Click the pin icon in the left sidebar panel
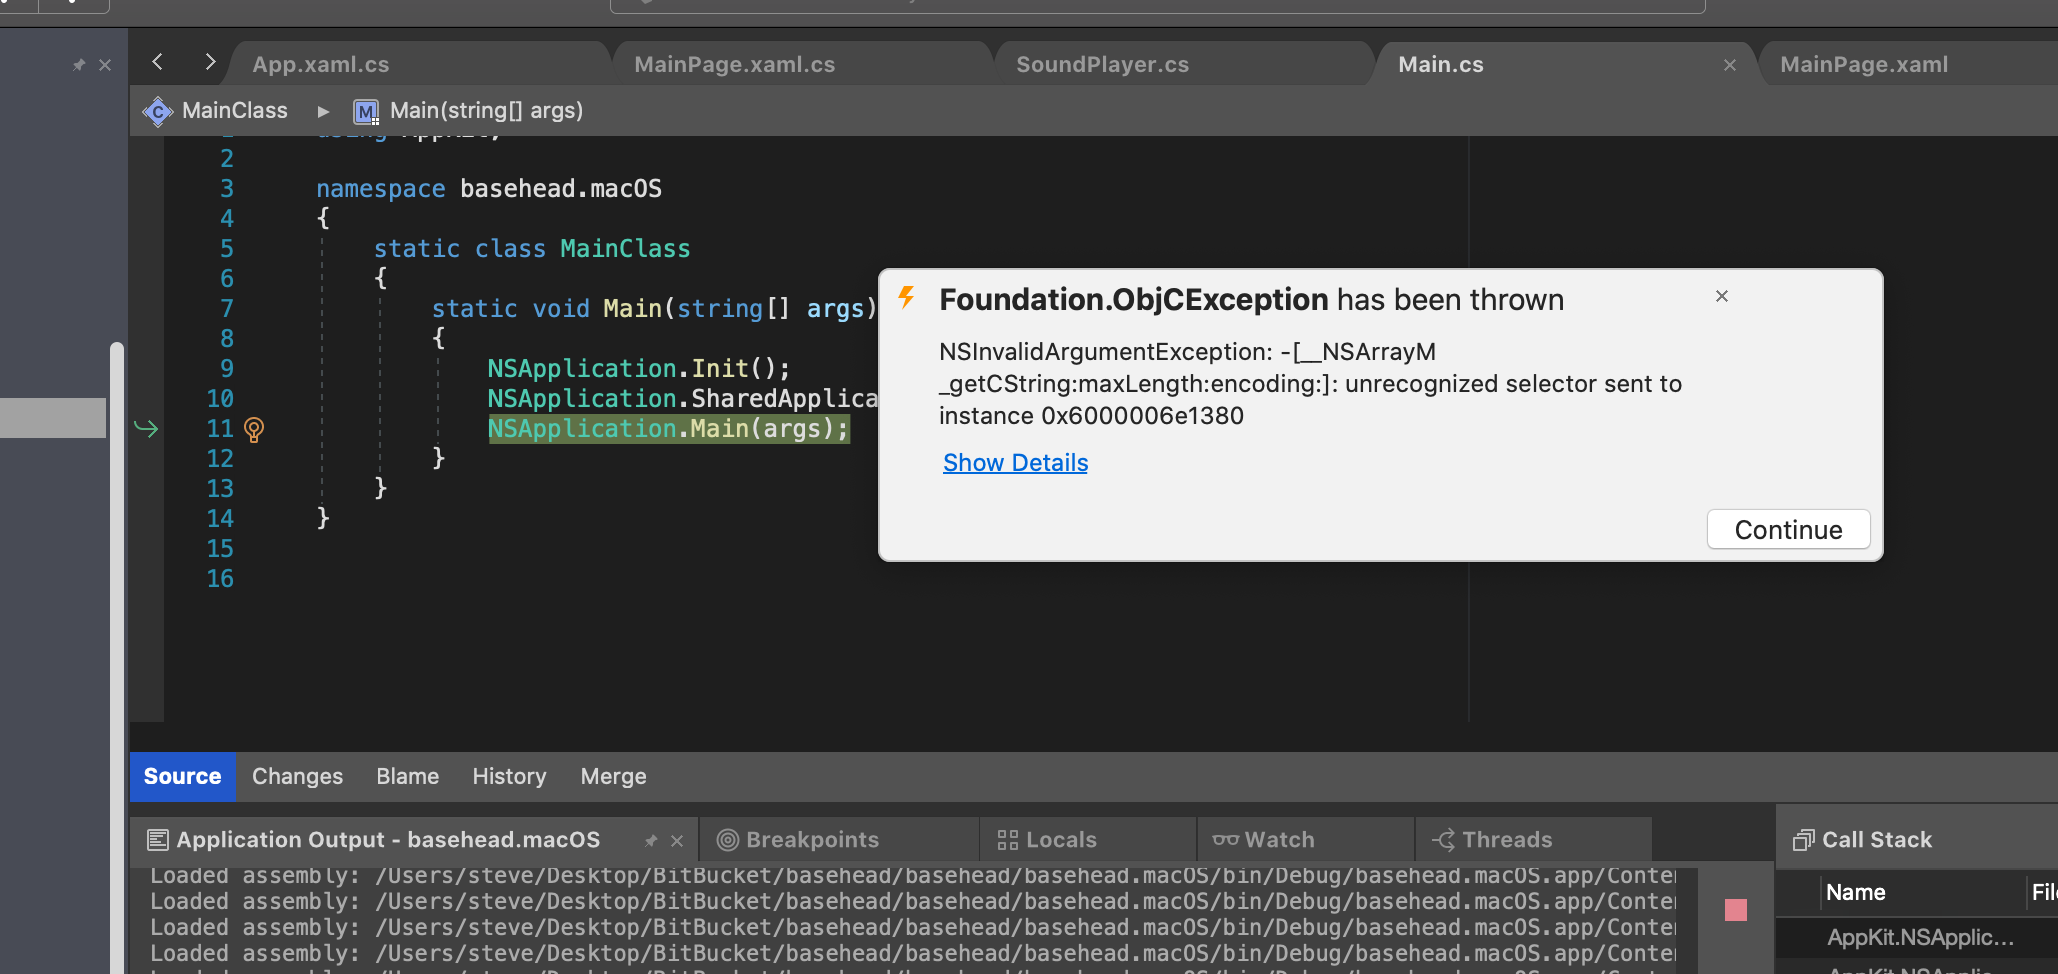Screen dimensions: 2058x974 tap(79, 65)
